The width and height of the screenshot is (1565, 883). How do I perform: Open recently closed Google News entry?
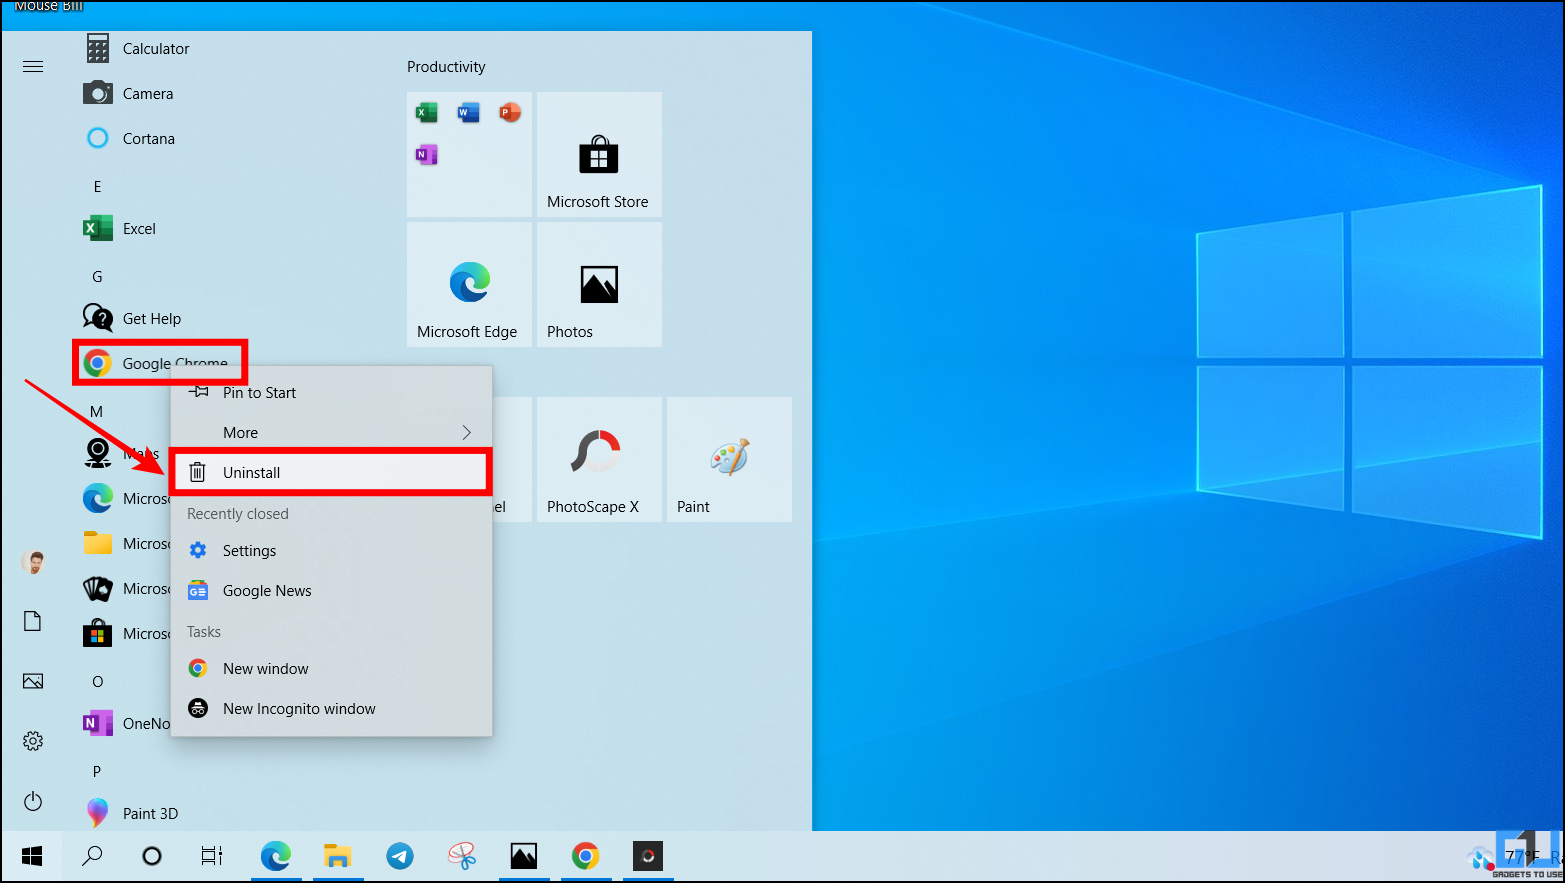pos(331,590)
